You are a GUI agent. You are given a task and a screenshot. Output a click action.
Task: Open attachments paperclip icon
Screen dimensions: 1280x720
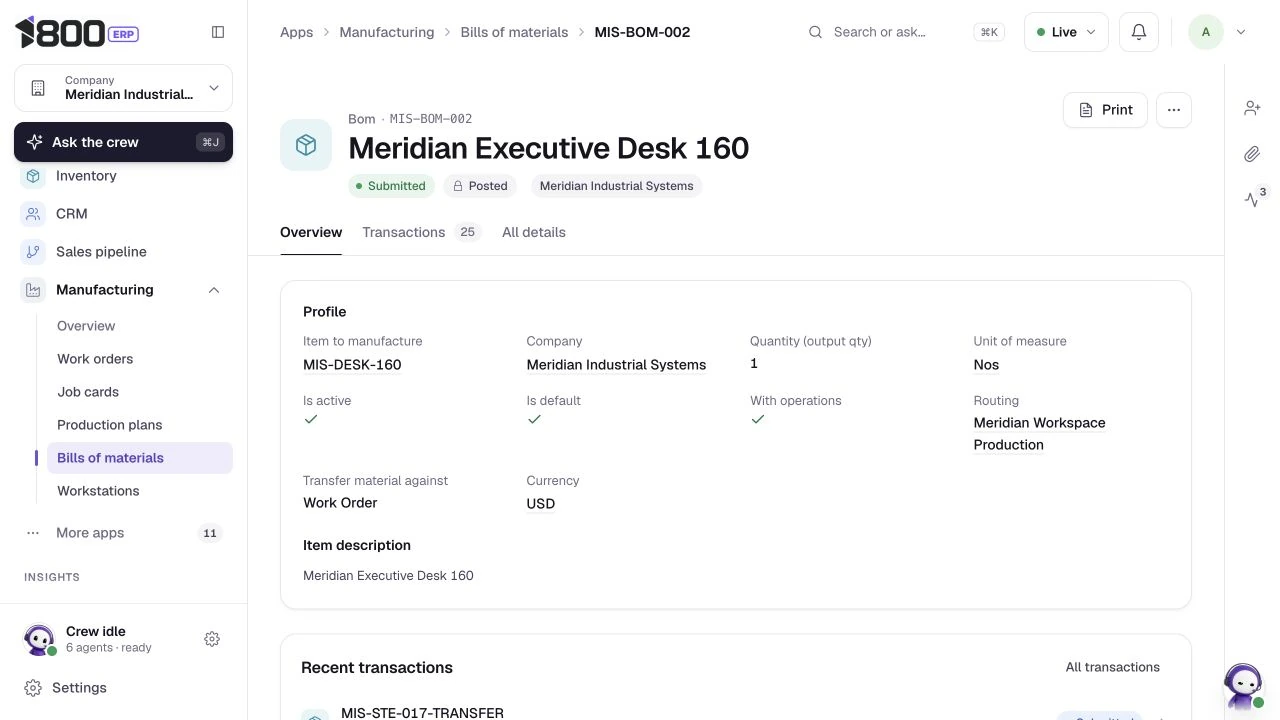click(x=1252, y=154)
